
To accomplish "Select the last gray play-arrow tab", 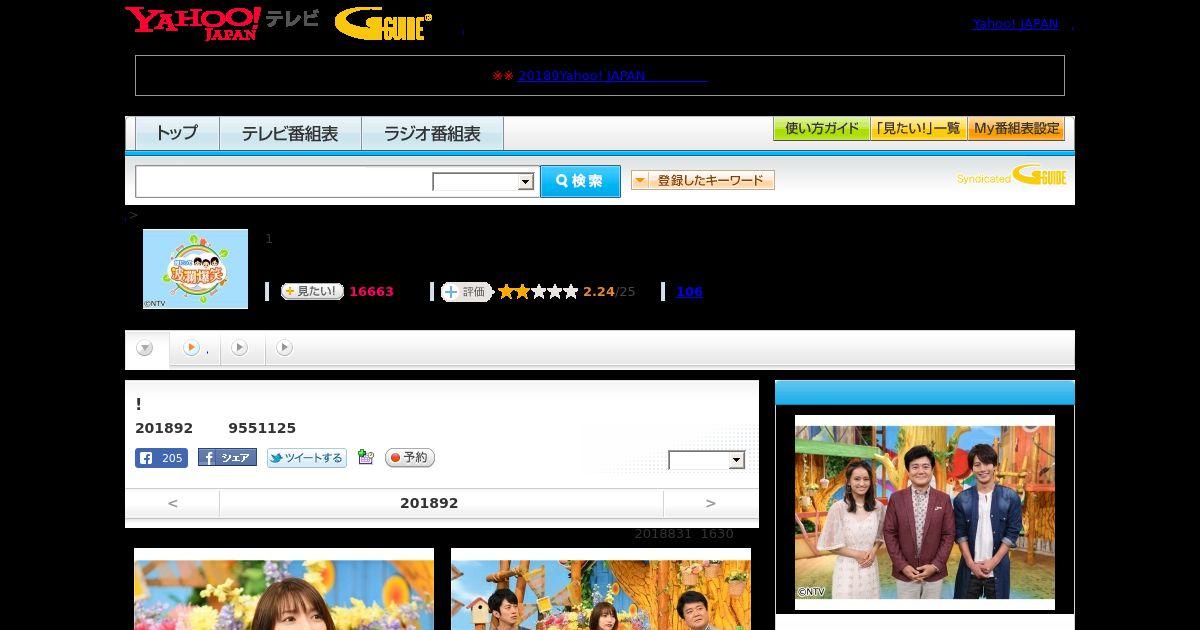I will click(285, 348).
